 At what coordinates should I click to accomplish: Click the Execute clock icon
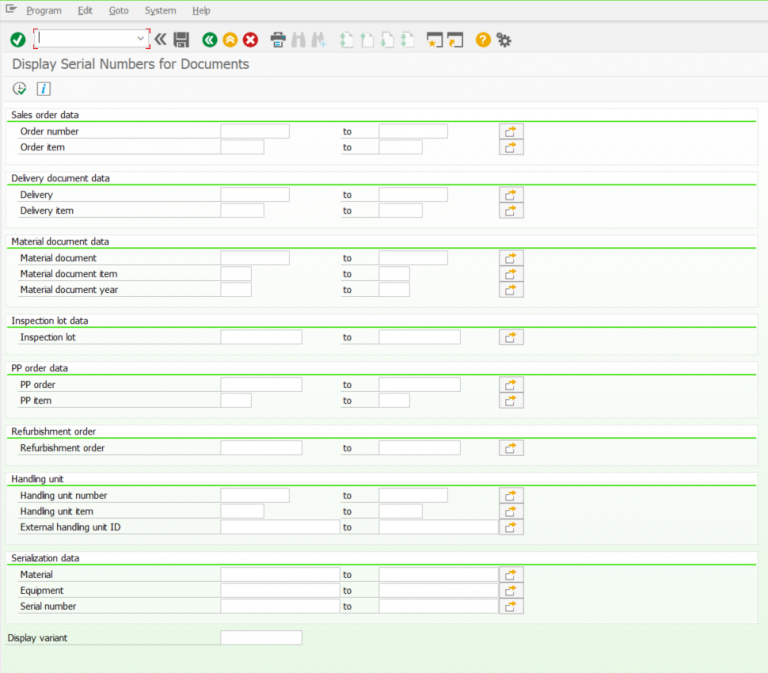click(19, 89)
